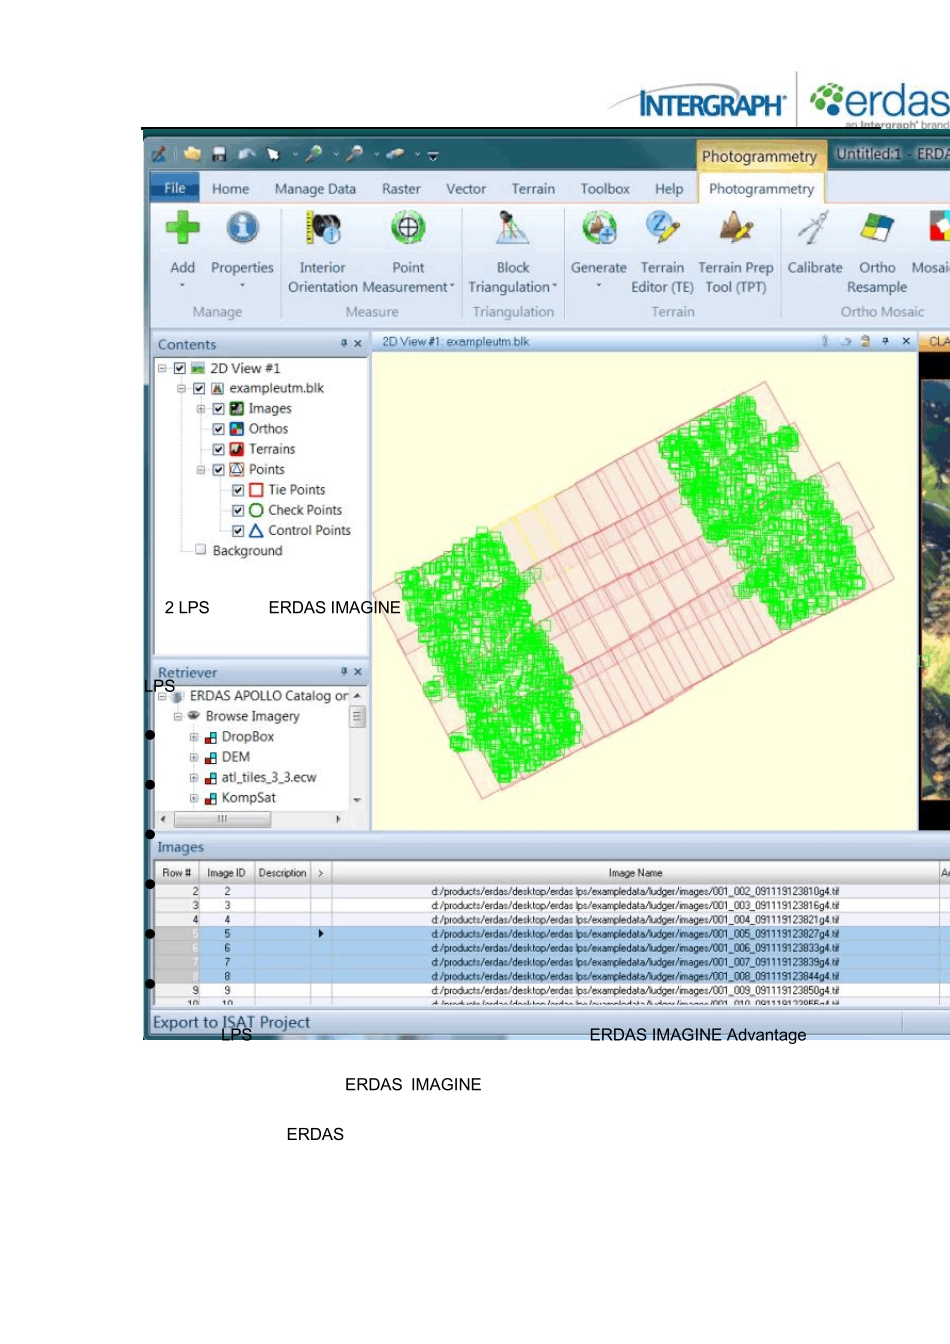Toggle the Check Points checkbox

coord(238,510)
